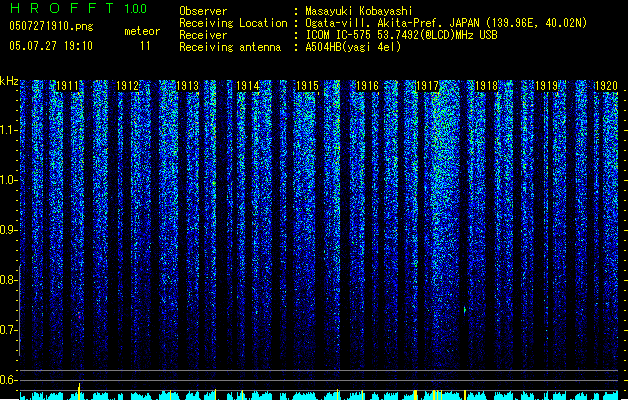Click the Receiving Location label

tap(233, 23)
